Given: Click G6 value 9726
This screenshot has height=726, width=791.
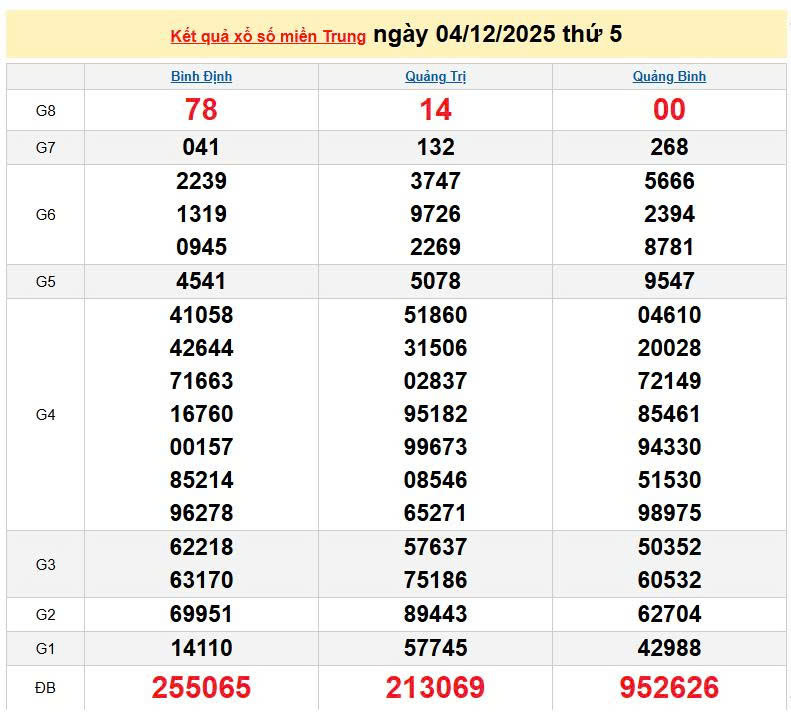Looking at the screenshot, I should click(435, 214).
